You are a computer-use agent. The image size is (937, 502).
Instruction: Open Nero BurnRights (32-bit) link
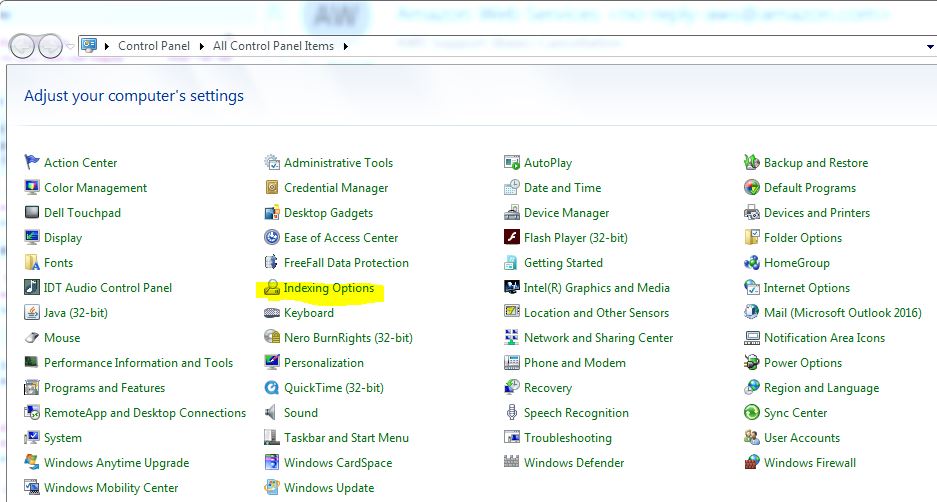point(348,338)
